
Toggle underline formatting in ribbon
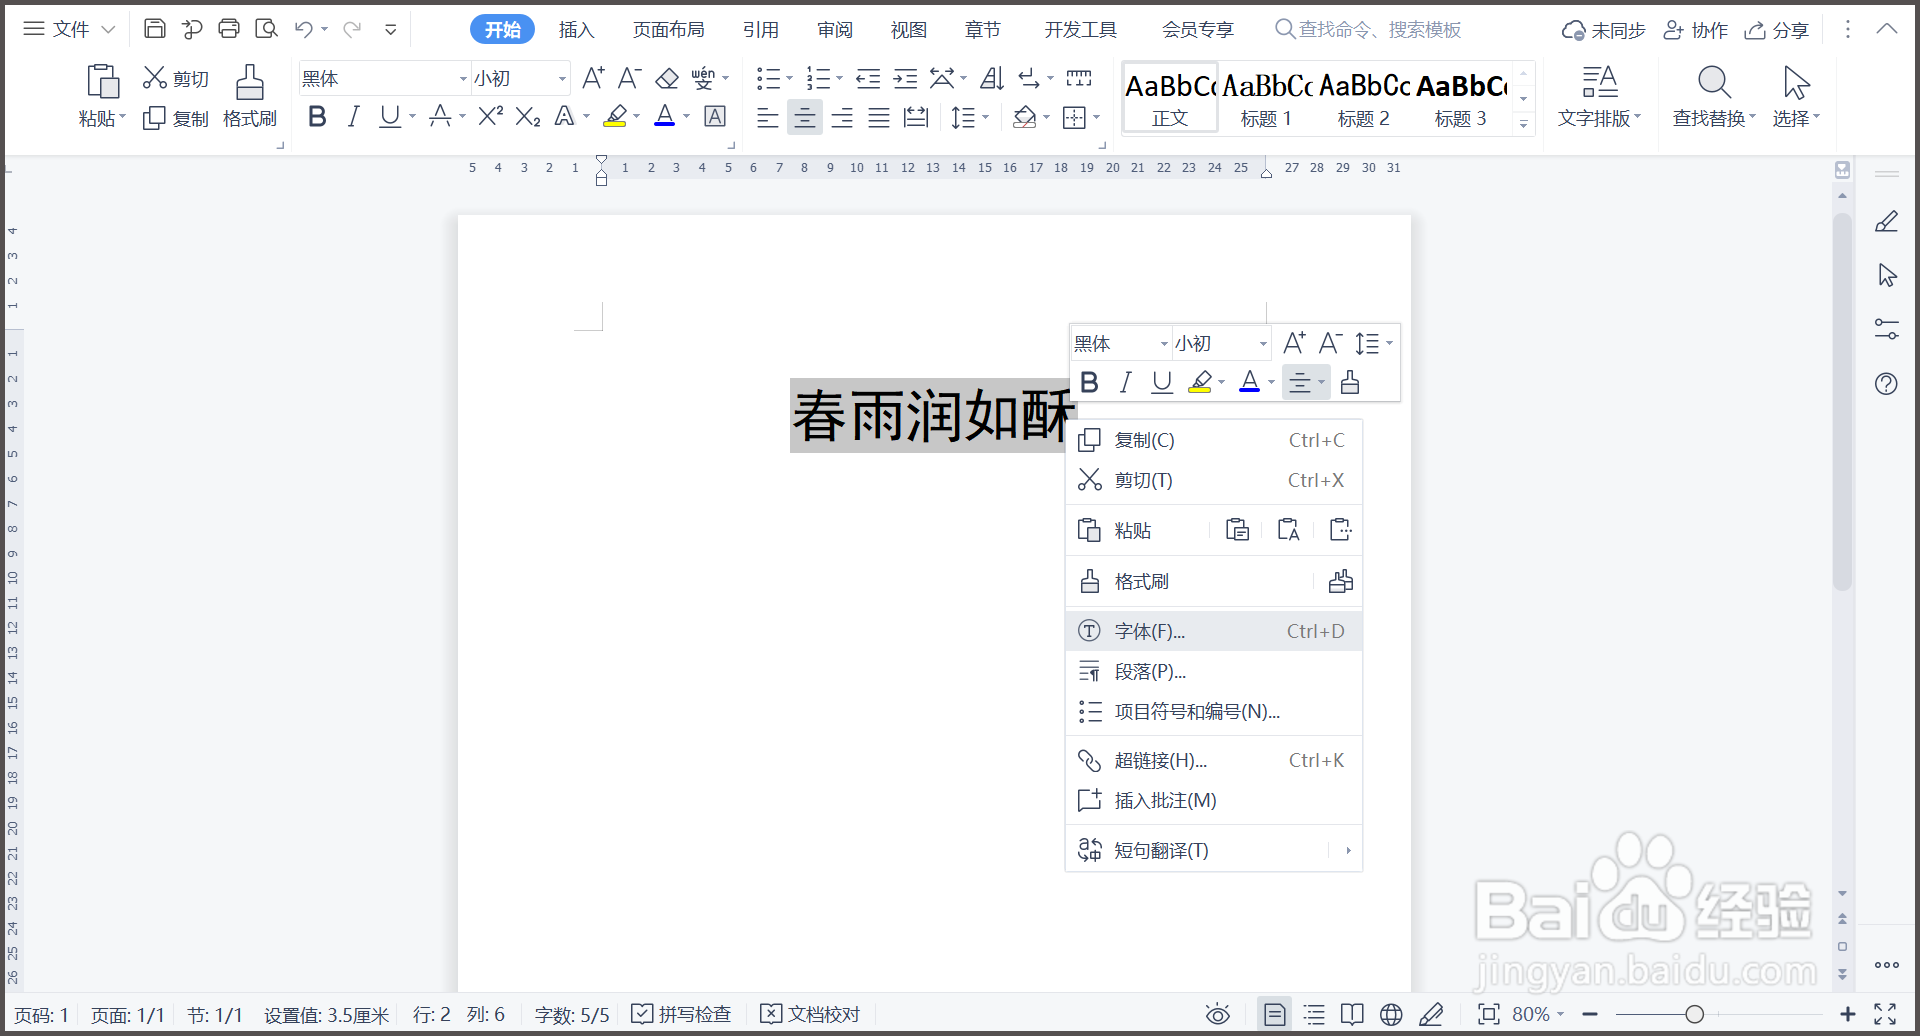(x=388, y=117)
